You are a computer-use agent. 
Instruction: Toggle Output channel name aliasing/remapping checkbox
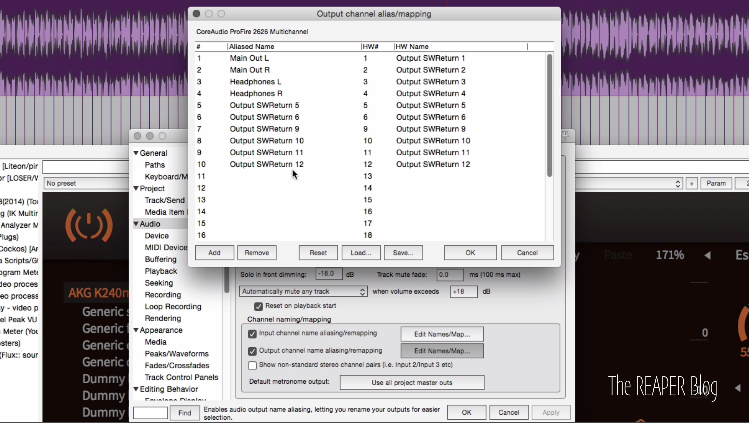coord(252,350)
